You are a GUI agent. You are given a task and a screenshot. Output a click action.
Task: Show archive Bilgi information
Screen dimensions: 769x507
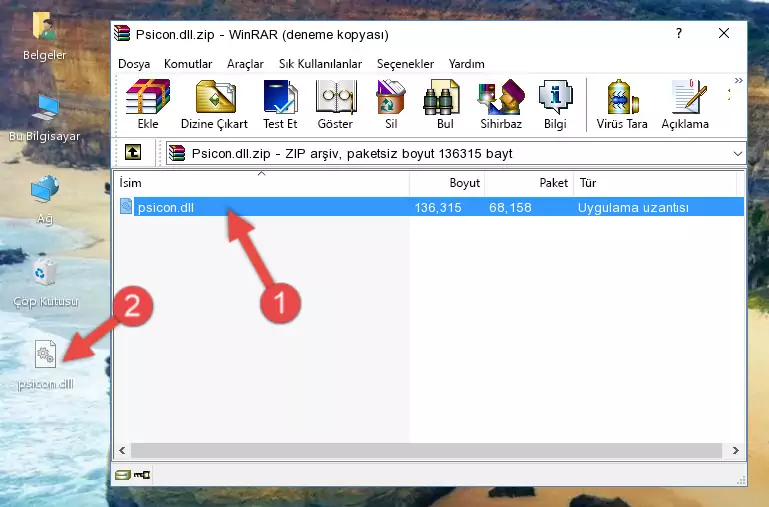pos(555,104)
